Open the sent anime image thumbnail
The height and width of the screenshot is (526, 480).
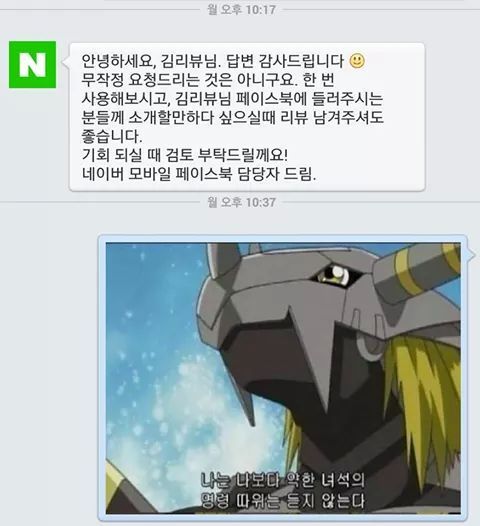283,378
